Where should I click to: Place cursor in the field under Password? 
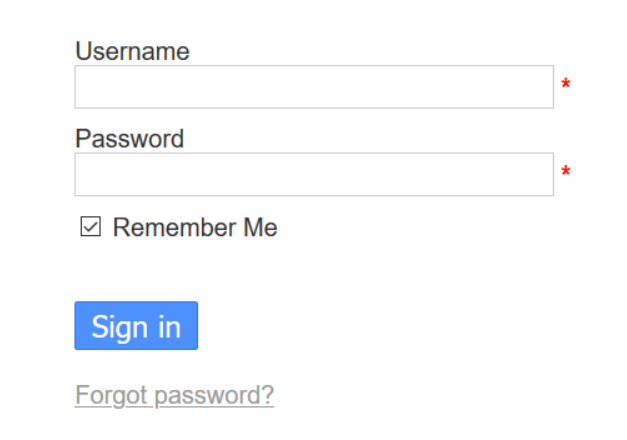(314, 174)
